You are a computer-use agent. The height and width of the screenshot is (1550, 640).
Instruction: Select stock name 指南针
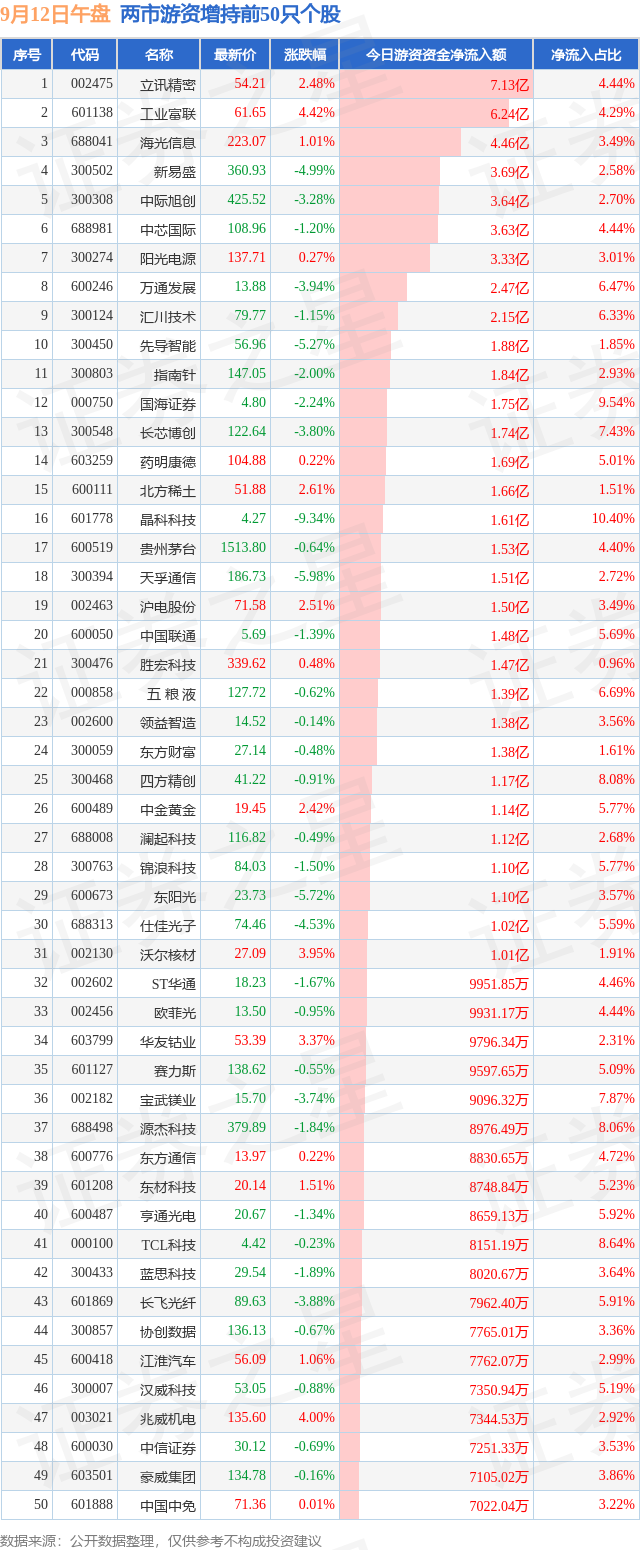(x=175, y=375)
